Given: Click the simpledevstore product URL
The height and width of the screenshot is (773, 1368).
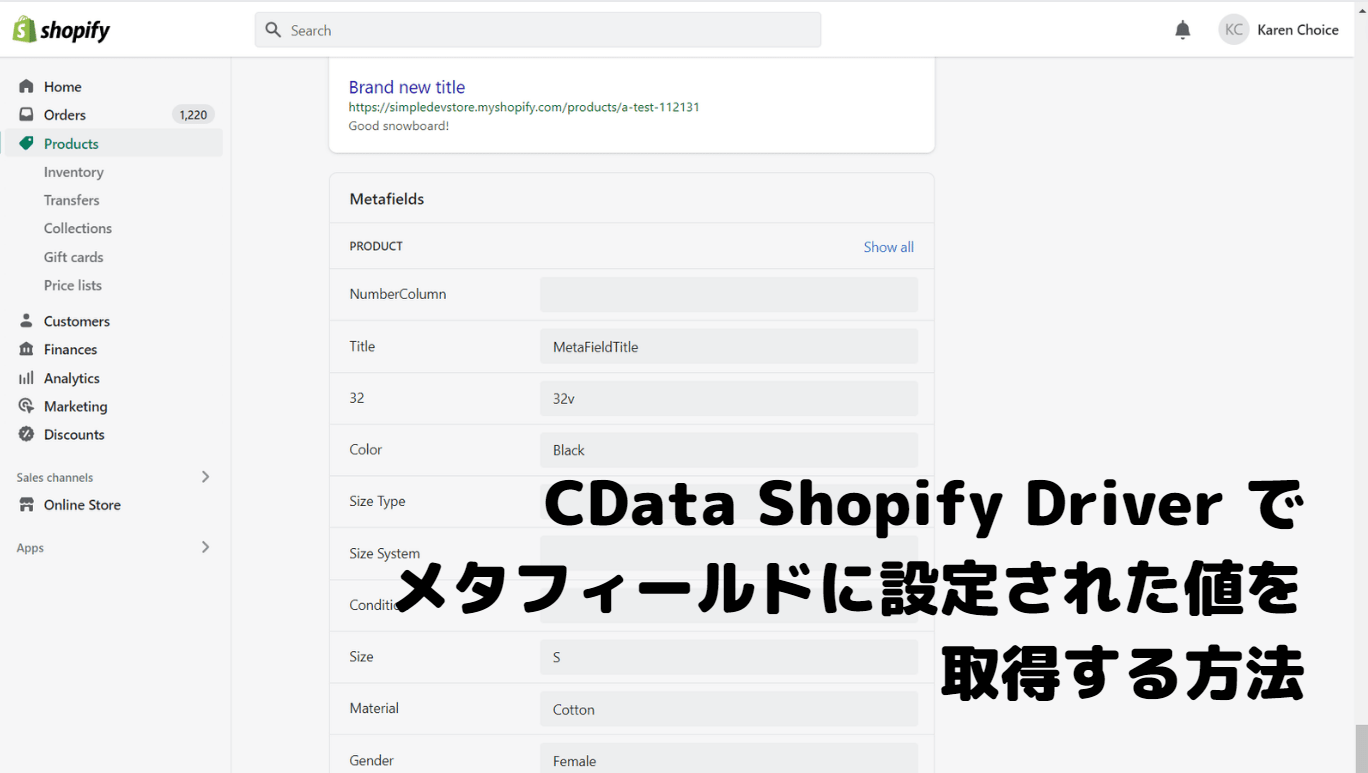Looking at the screenshot, I should tap(524, 107).
